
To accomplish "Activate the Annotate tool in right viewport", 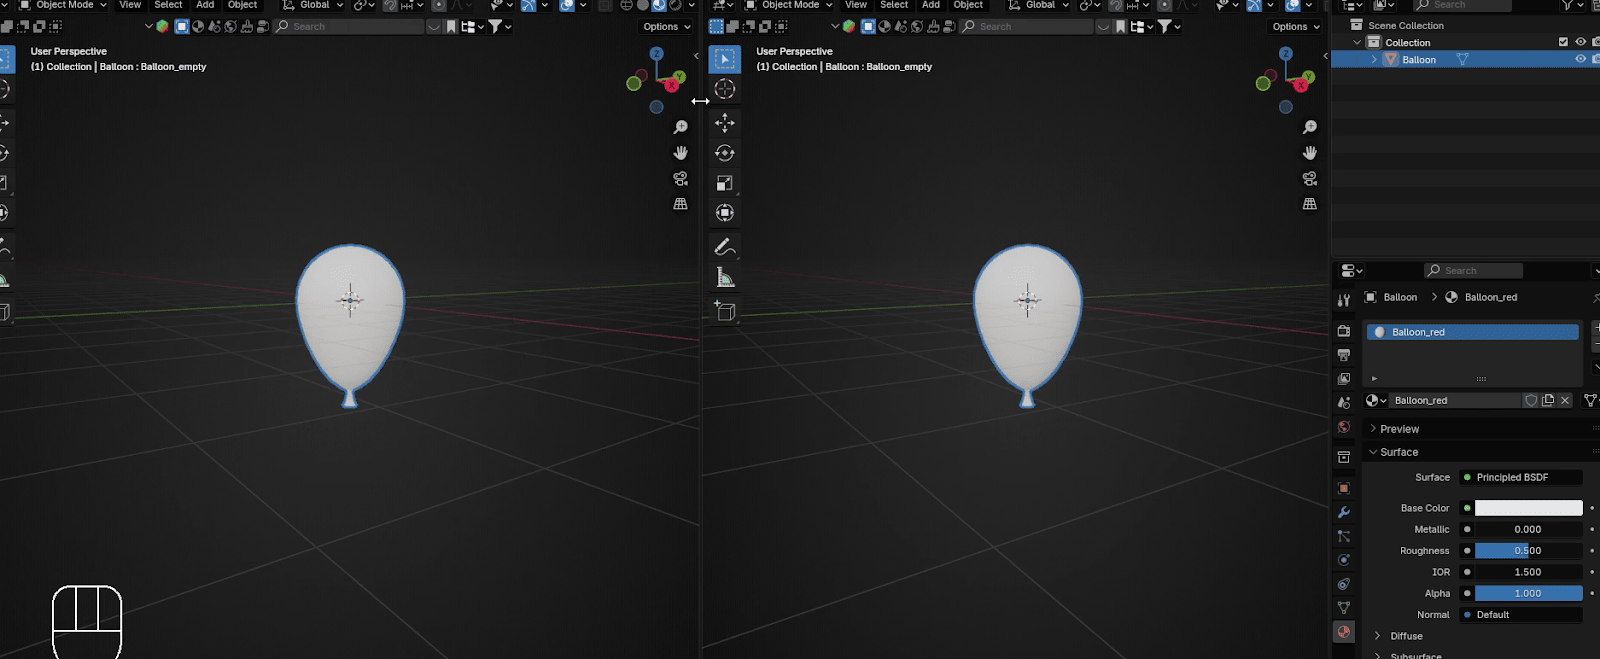I will click(725, 247).
